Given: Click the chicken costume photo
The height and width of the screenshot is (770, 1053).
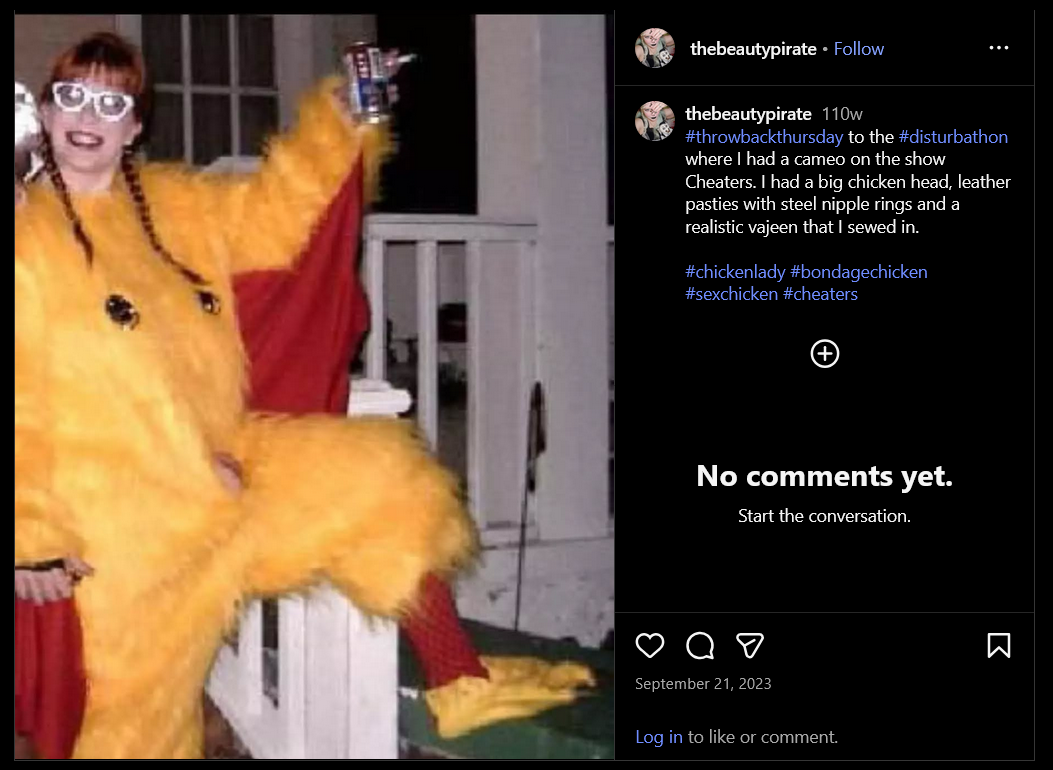Looking at the screenshot, I should [314, 387].
